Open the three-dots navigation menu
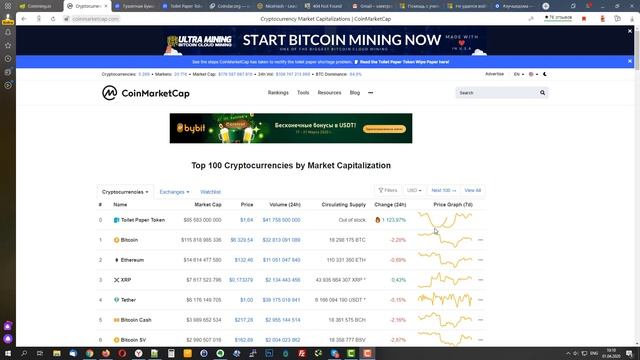Screen dimensions: 640x360 pos(370,93)
